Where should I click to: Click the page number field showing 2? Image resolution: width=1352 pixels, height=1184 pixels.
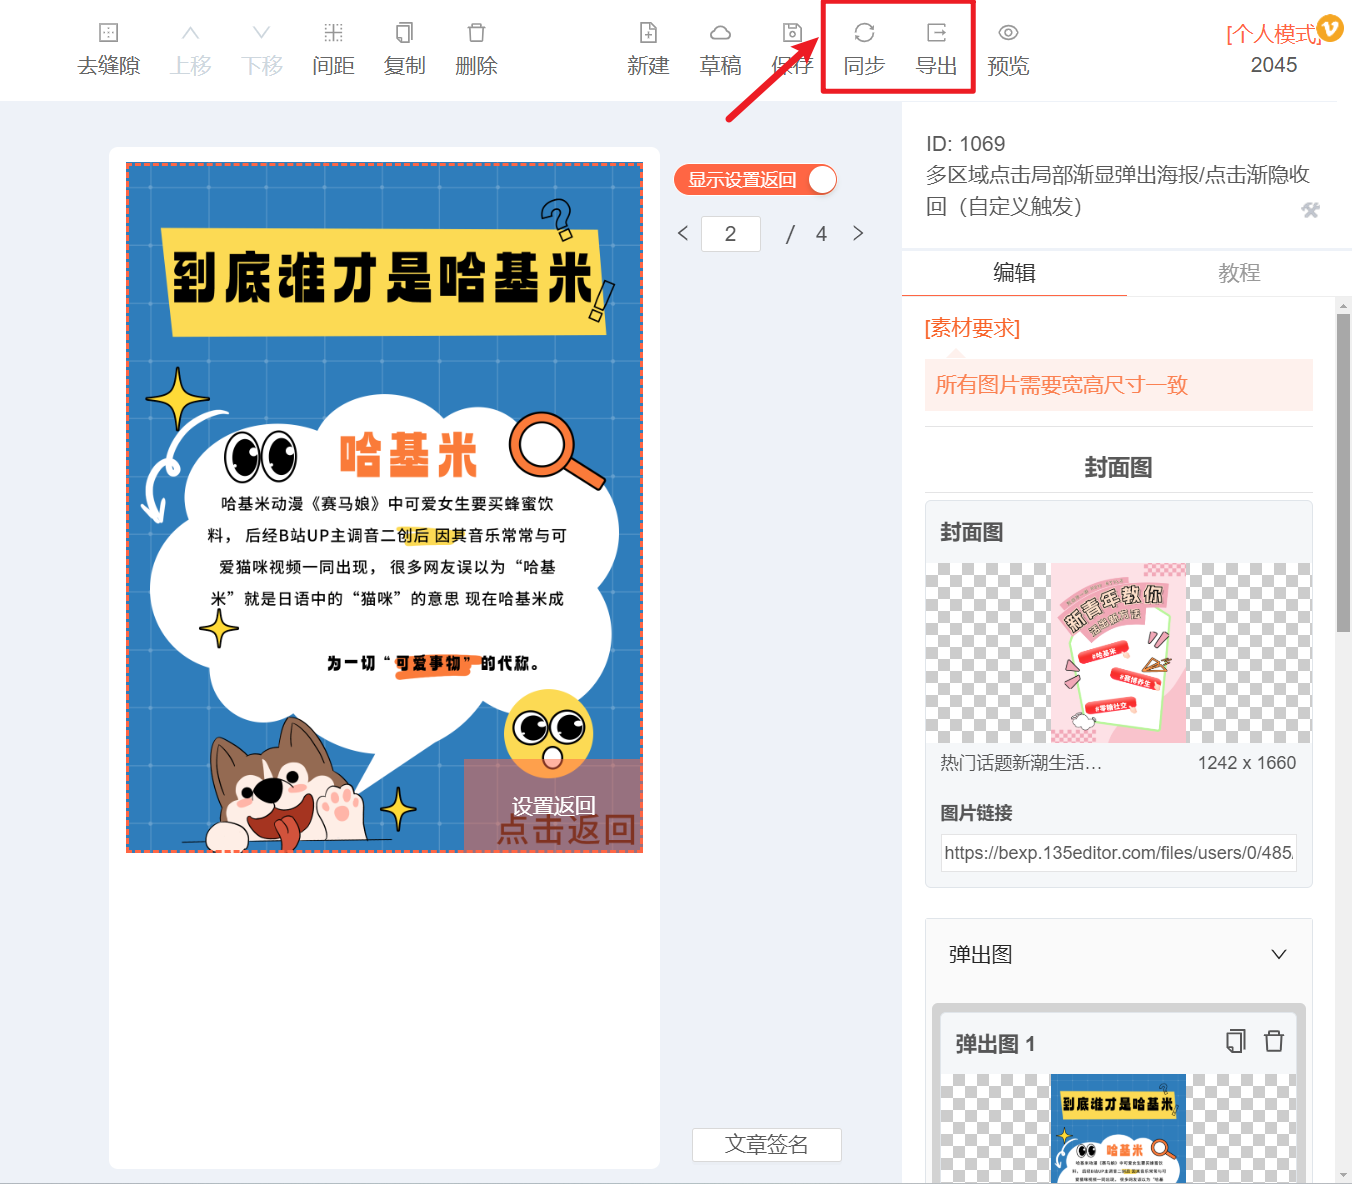pyautogui.click(x=731, y=234)
